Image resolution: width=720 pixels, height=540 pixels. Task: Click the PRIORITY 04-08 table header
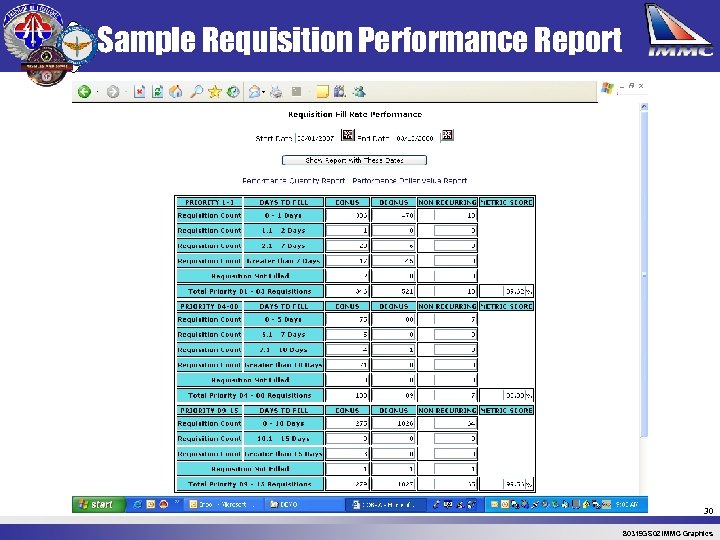pyautogui.click(x=209, y=306)
